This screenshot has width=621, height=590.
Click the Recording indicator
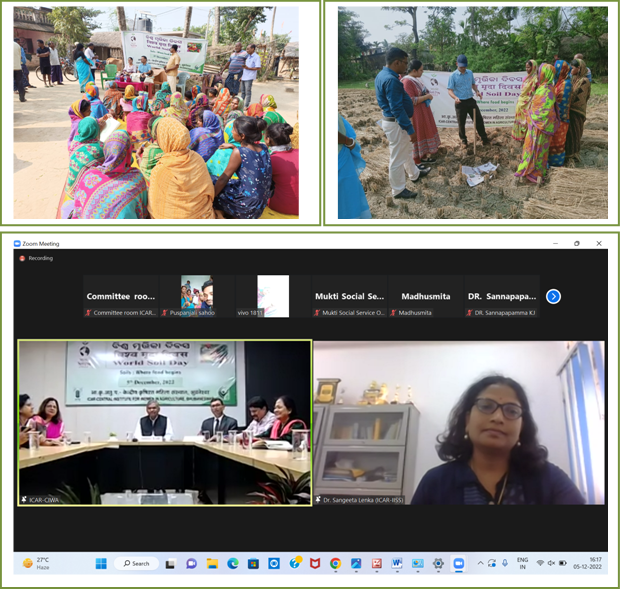coord(37,258)
